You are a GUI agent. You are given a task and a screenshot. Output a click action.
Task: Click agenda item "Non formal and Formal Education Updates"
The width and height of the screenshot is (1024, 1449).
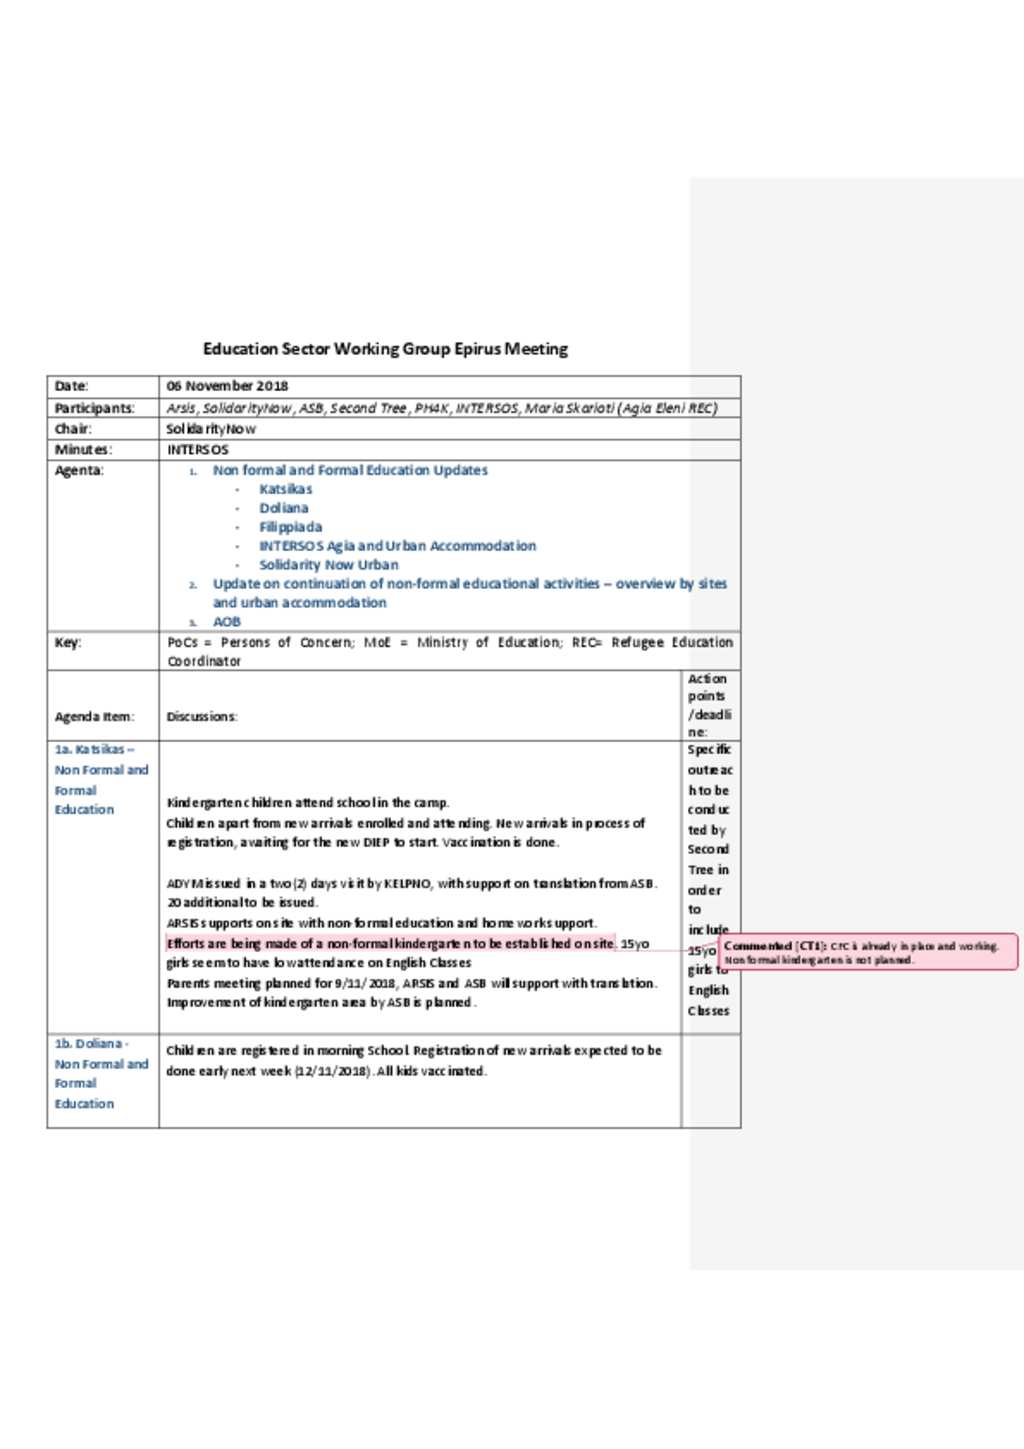(x=350, y=470)
